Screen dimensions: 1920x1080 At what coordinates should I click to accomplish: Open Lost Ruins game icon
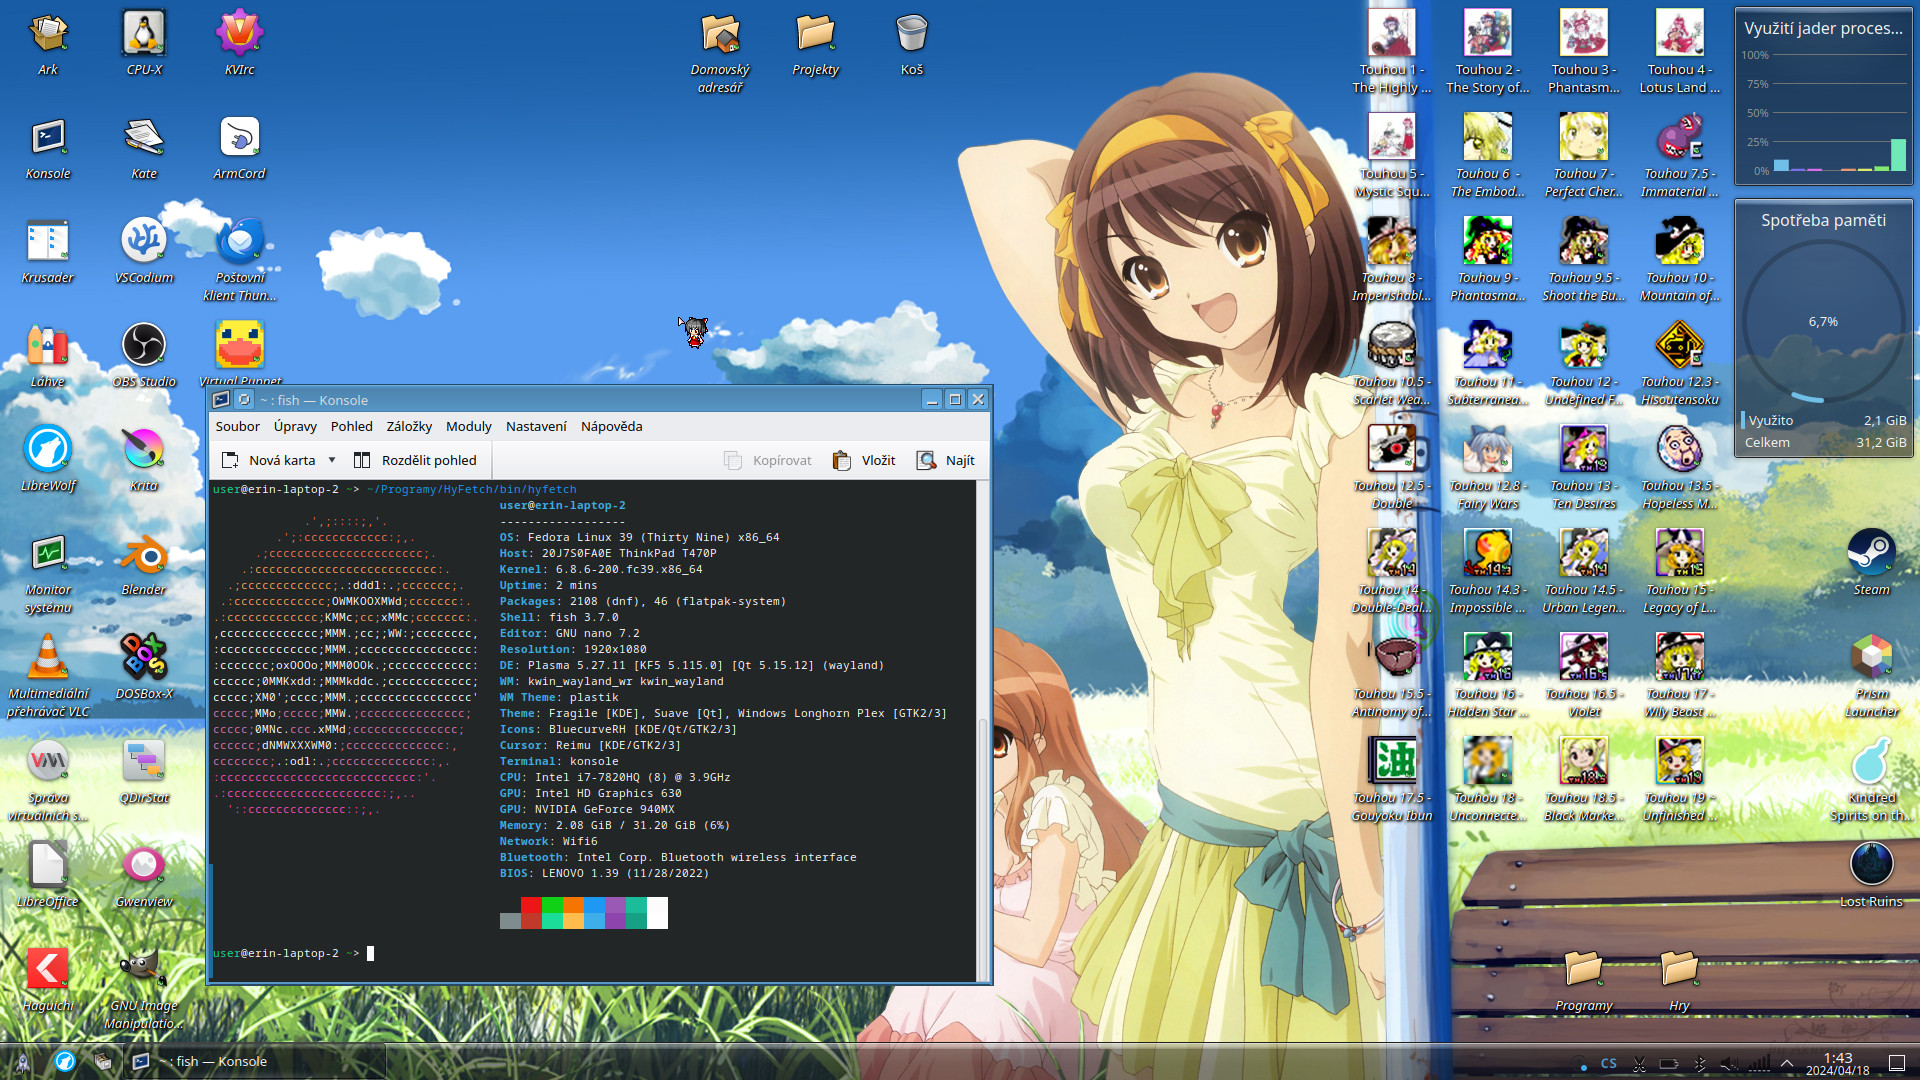[1871, 876]
